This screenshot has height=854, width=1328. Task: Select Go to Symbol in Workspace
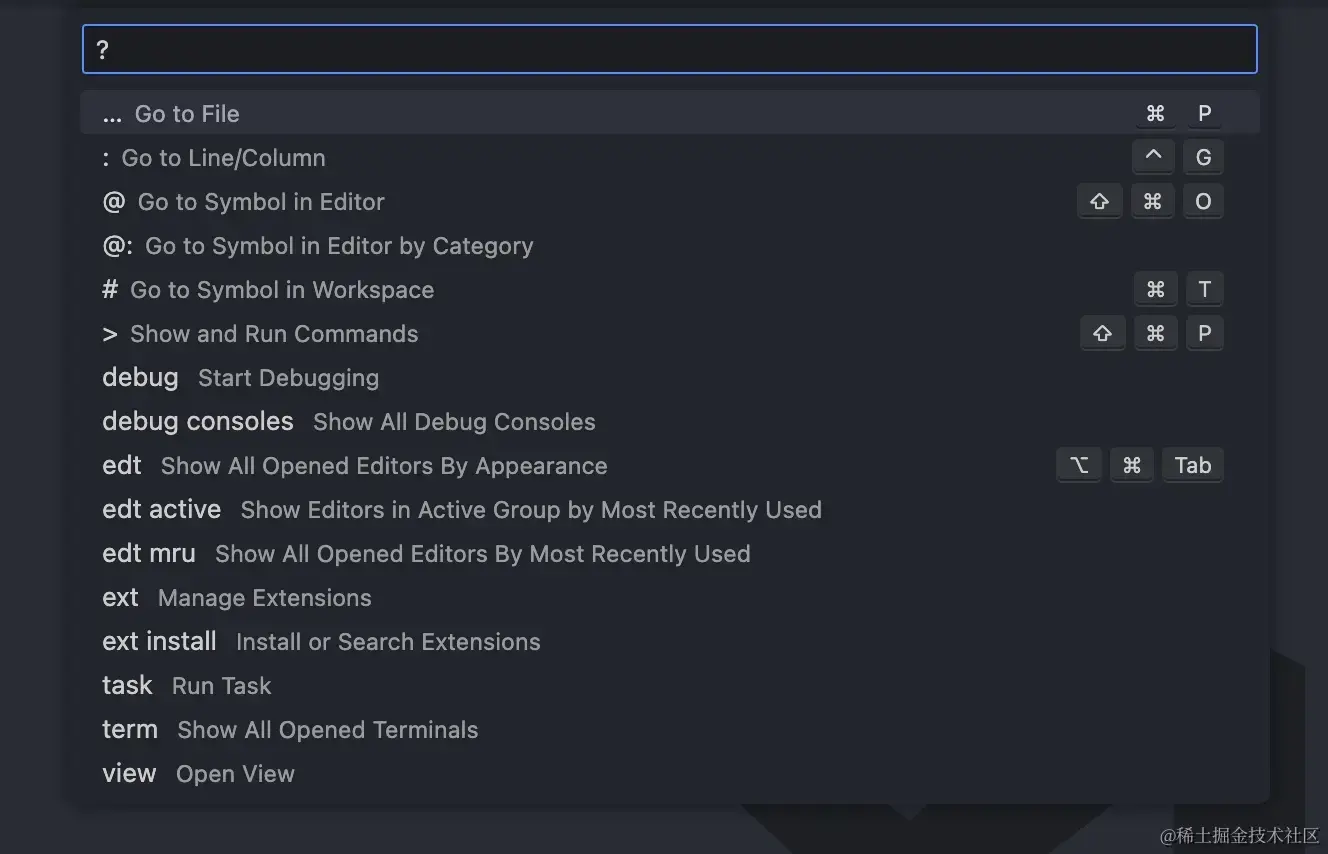tap(281, 290)
